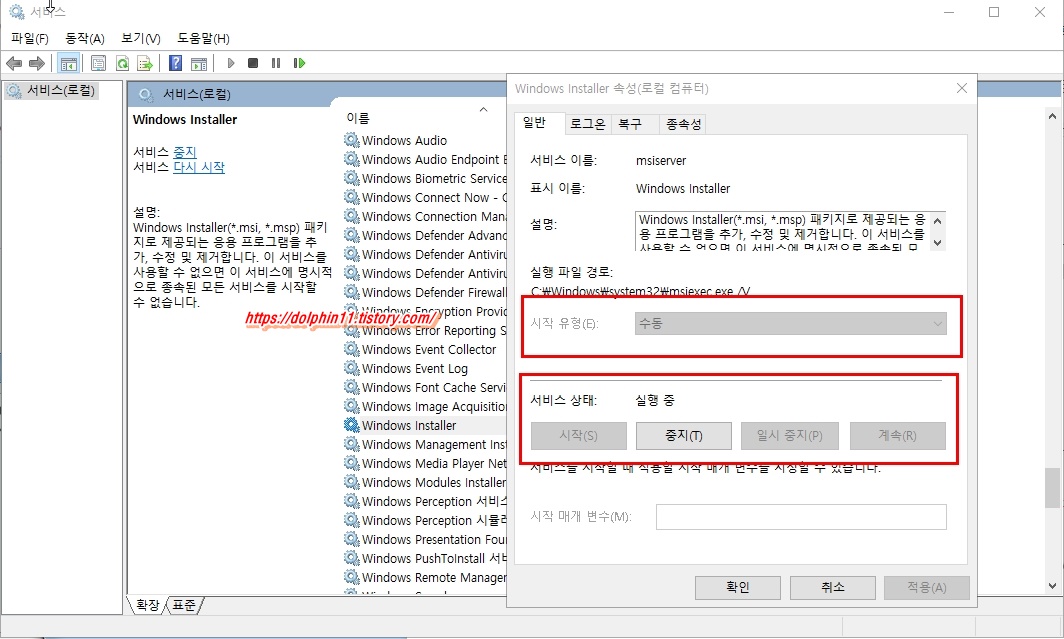Open the 동작(A) menu

coord(85,38)
